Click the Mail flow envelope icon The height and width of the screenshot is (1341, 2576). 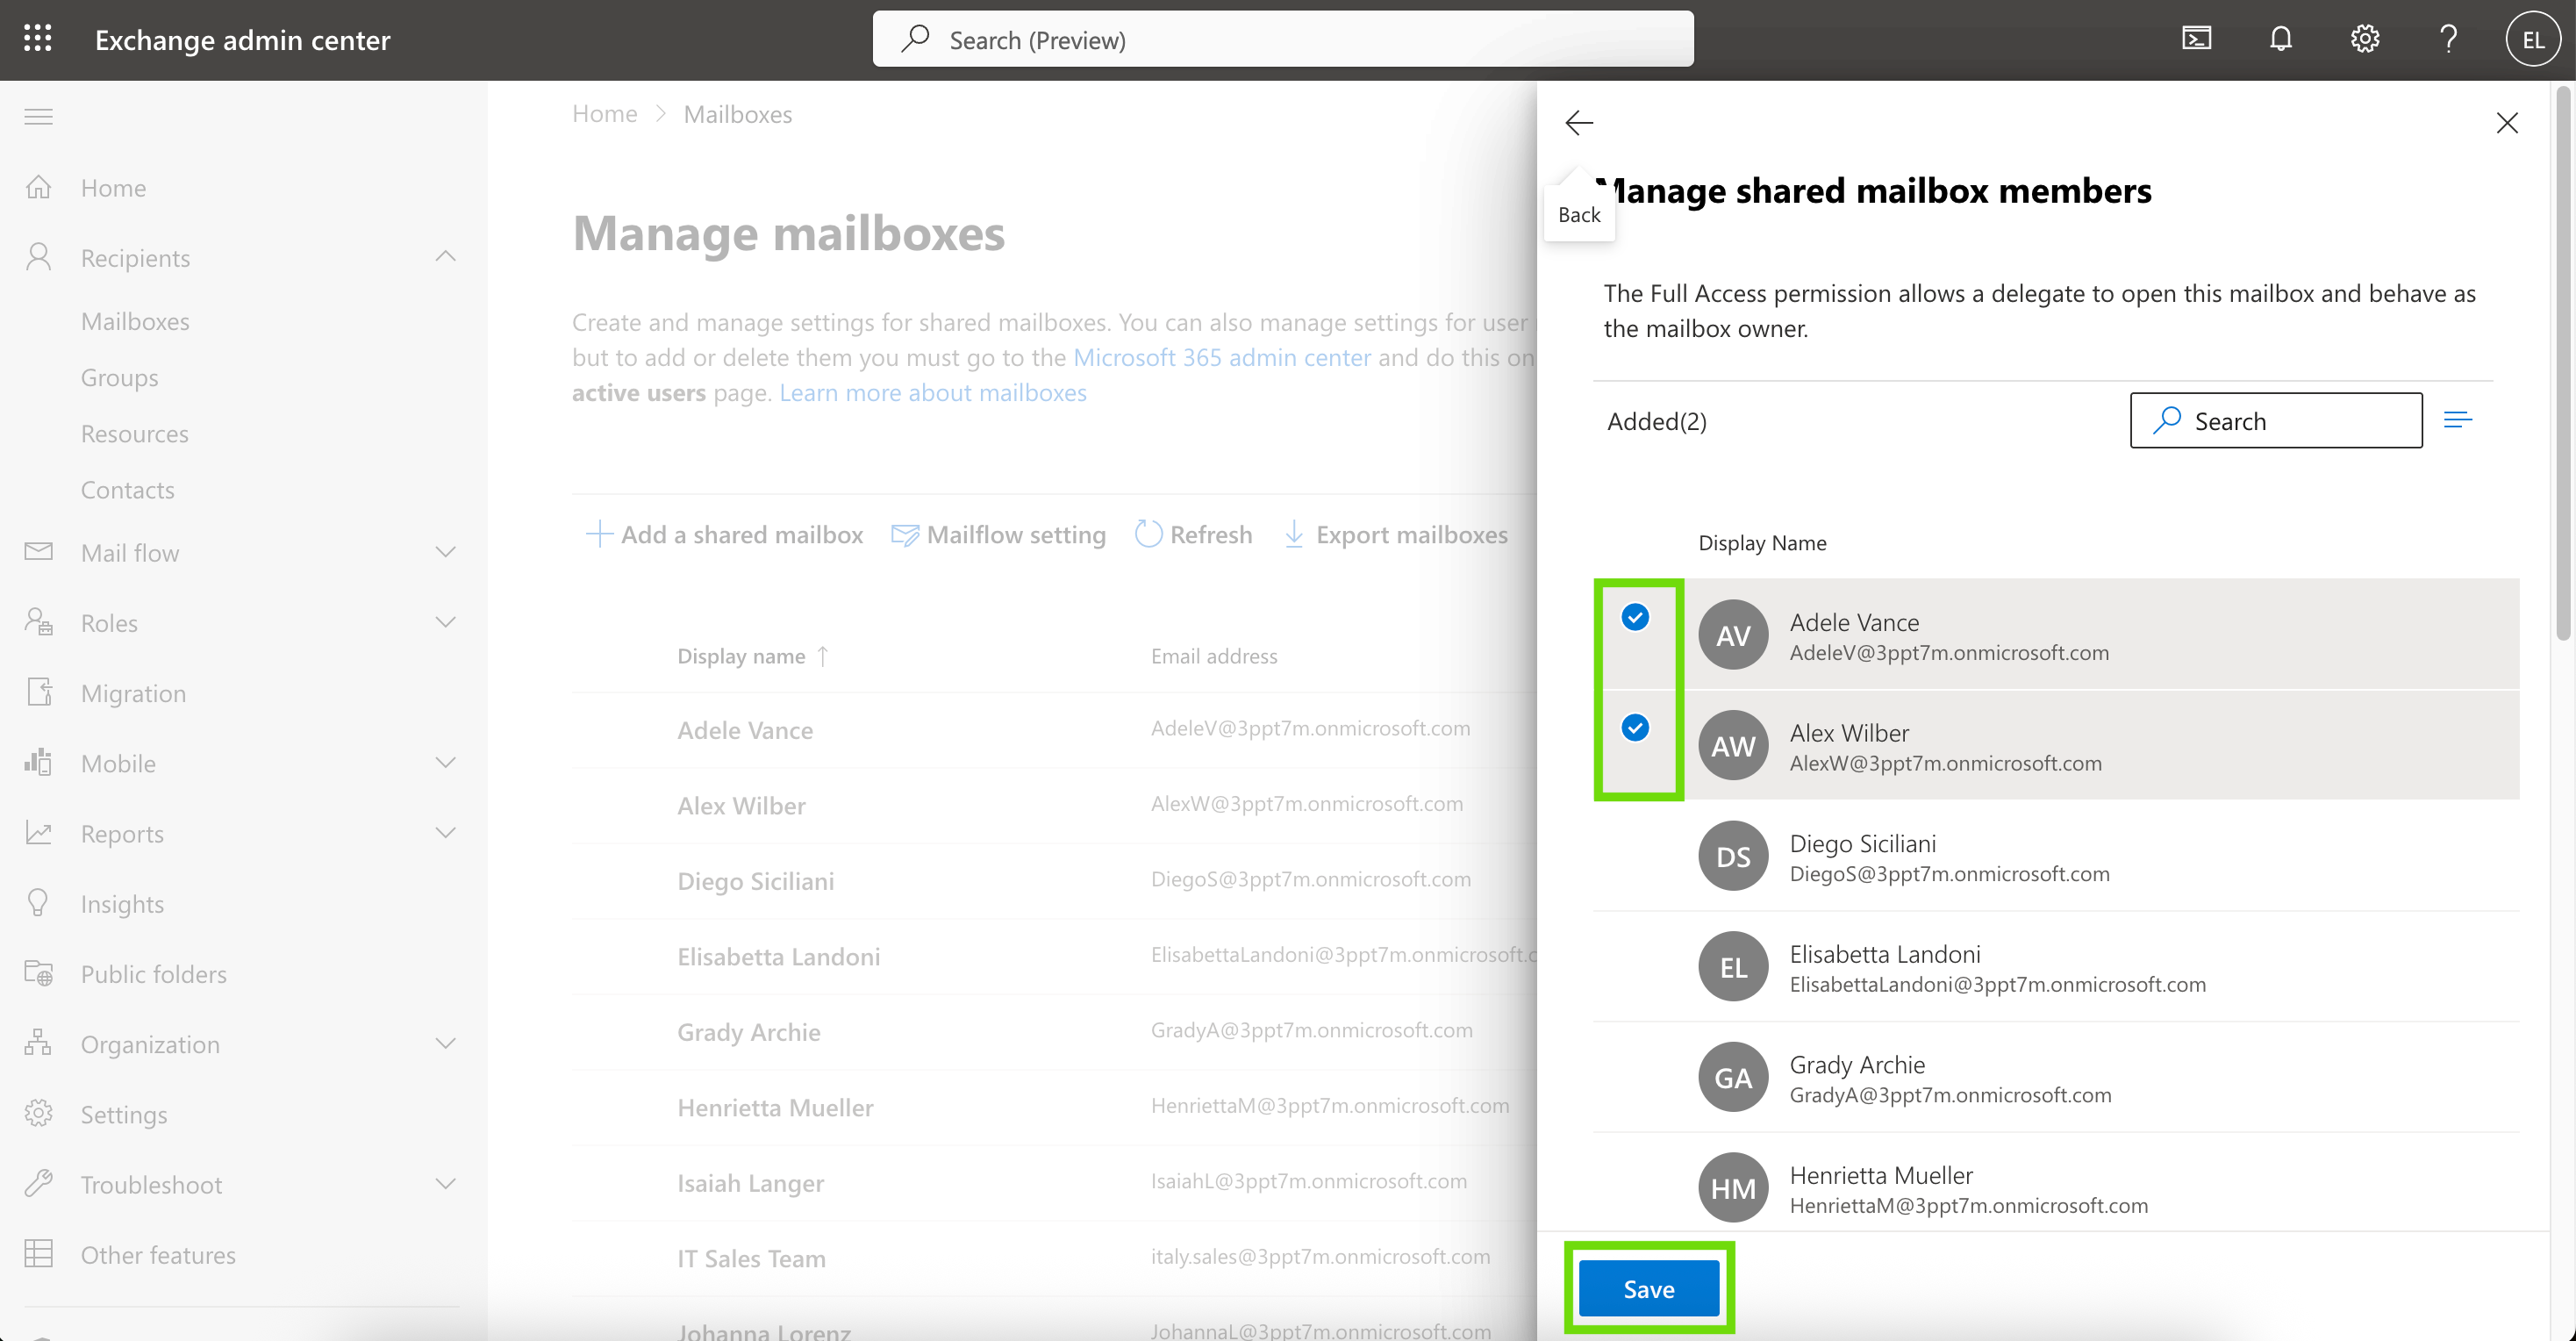[38, 552]
